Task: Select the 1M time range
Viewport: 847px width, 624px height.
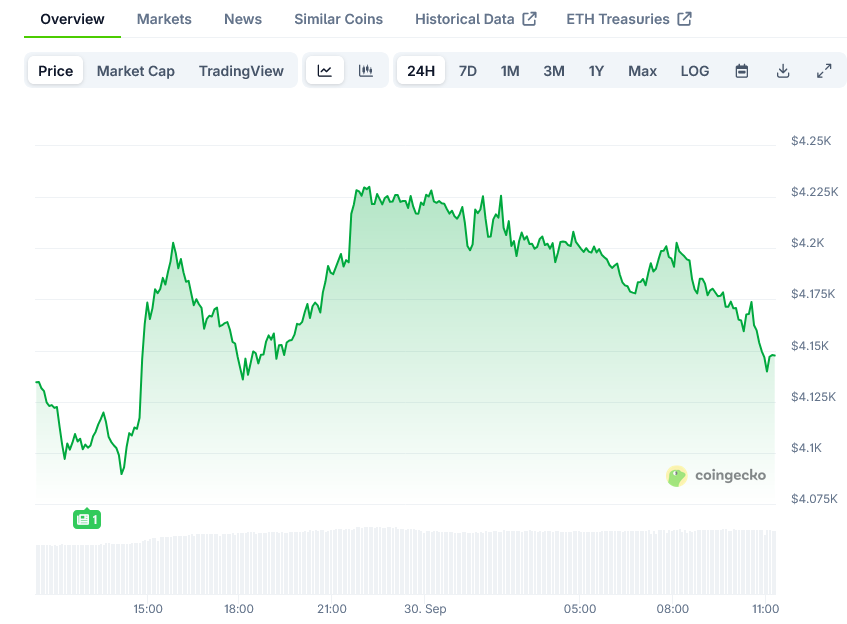Action: tap(510, 70)
